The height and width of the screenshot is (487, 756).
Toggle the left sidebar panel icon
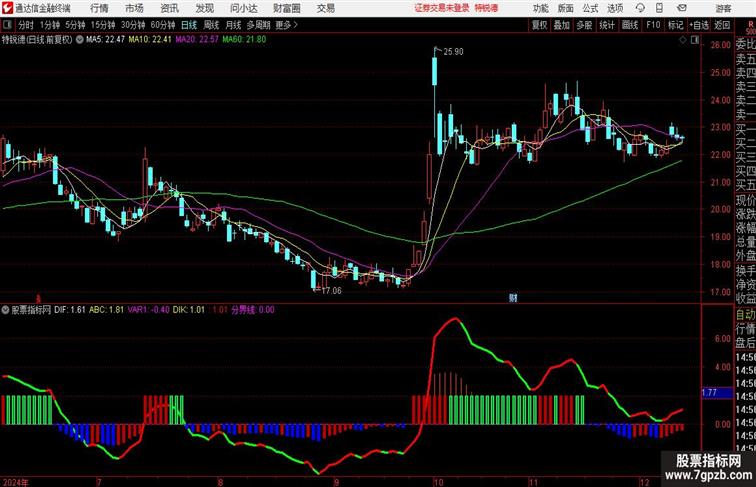click(x=7, y=25)
